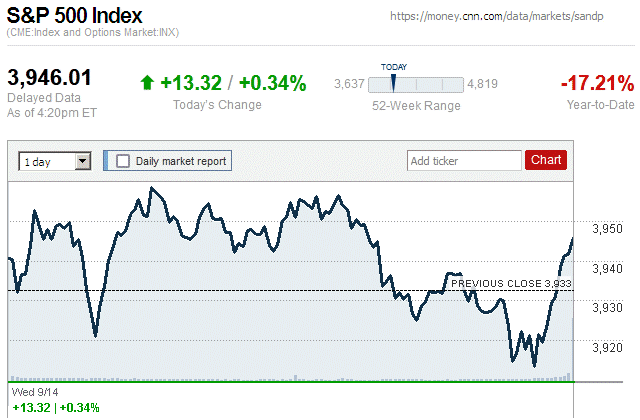Click the 52-week high value 4,819
The width and height of the screenshot is (640, 420).
pyautogui.click(x=483, y=83)
